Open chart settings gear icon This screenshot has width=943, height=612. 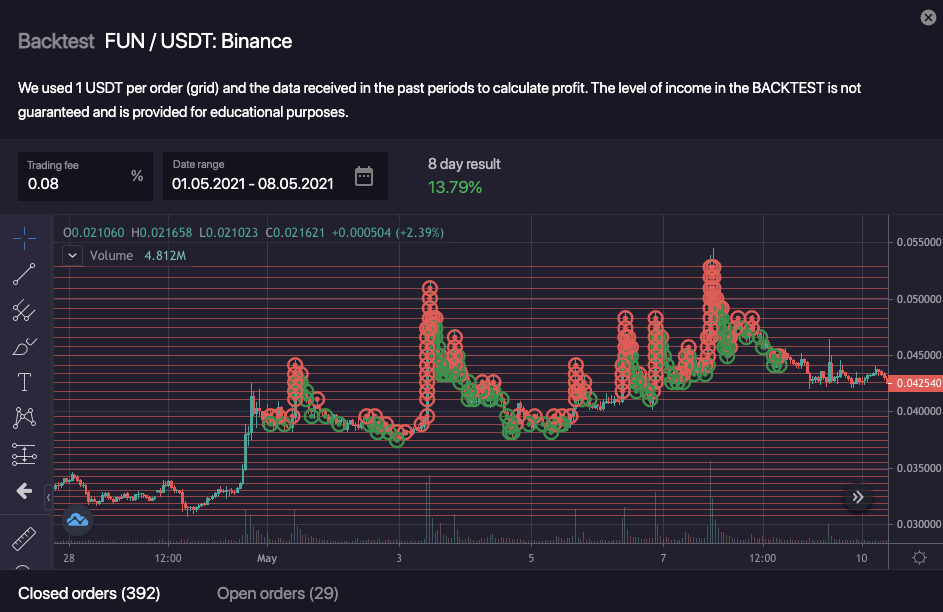(919, 558)
